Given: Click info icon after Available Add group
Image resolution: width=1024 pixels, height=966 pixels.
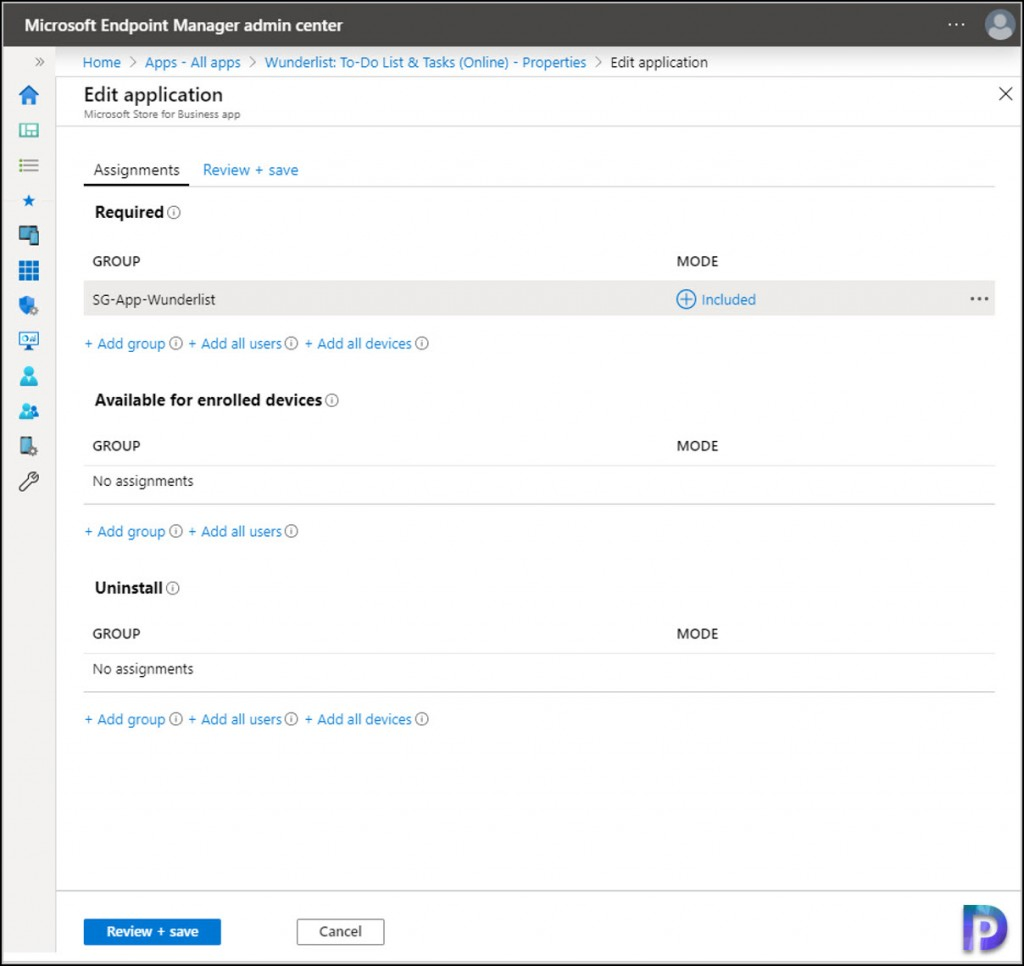Looking at the screenshot, I should [x=176, y=532].
